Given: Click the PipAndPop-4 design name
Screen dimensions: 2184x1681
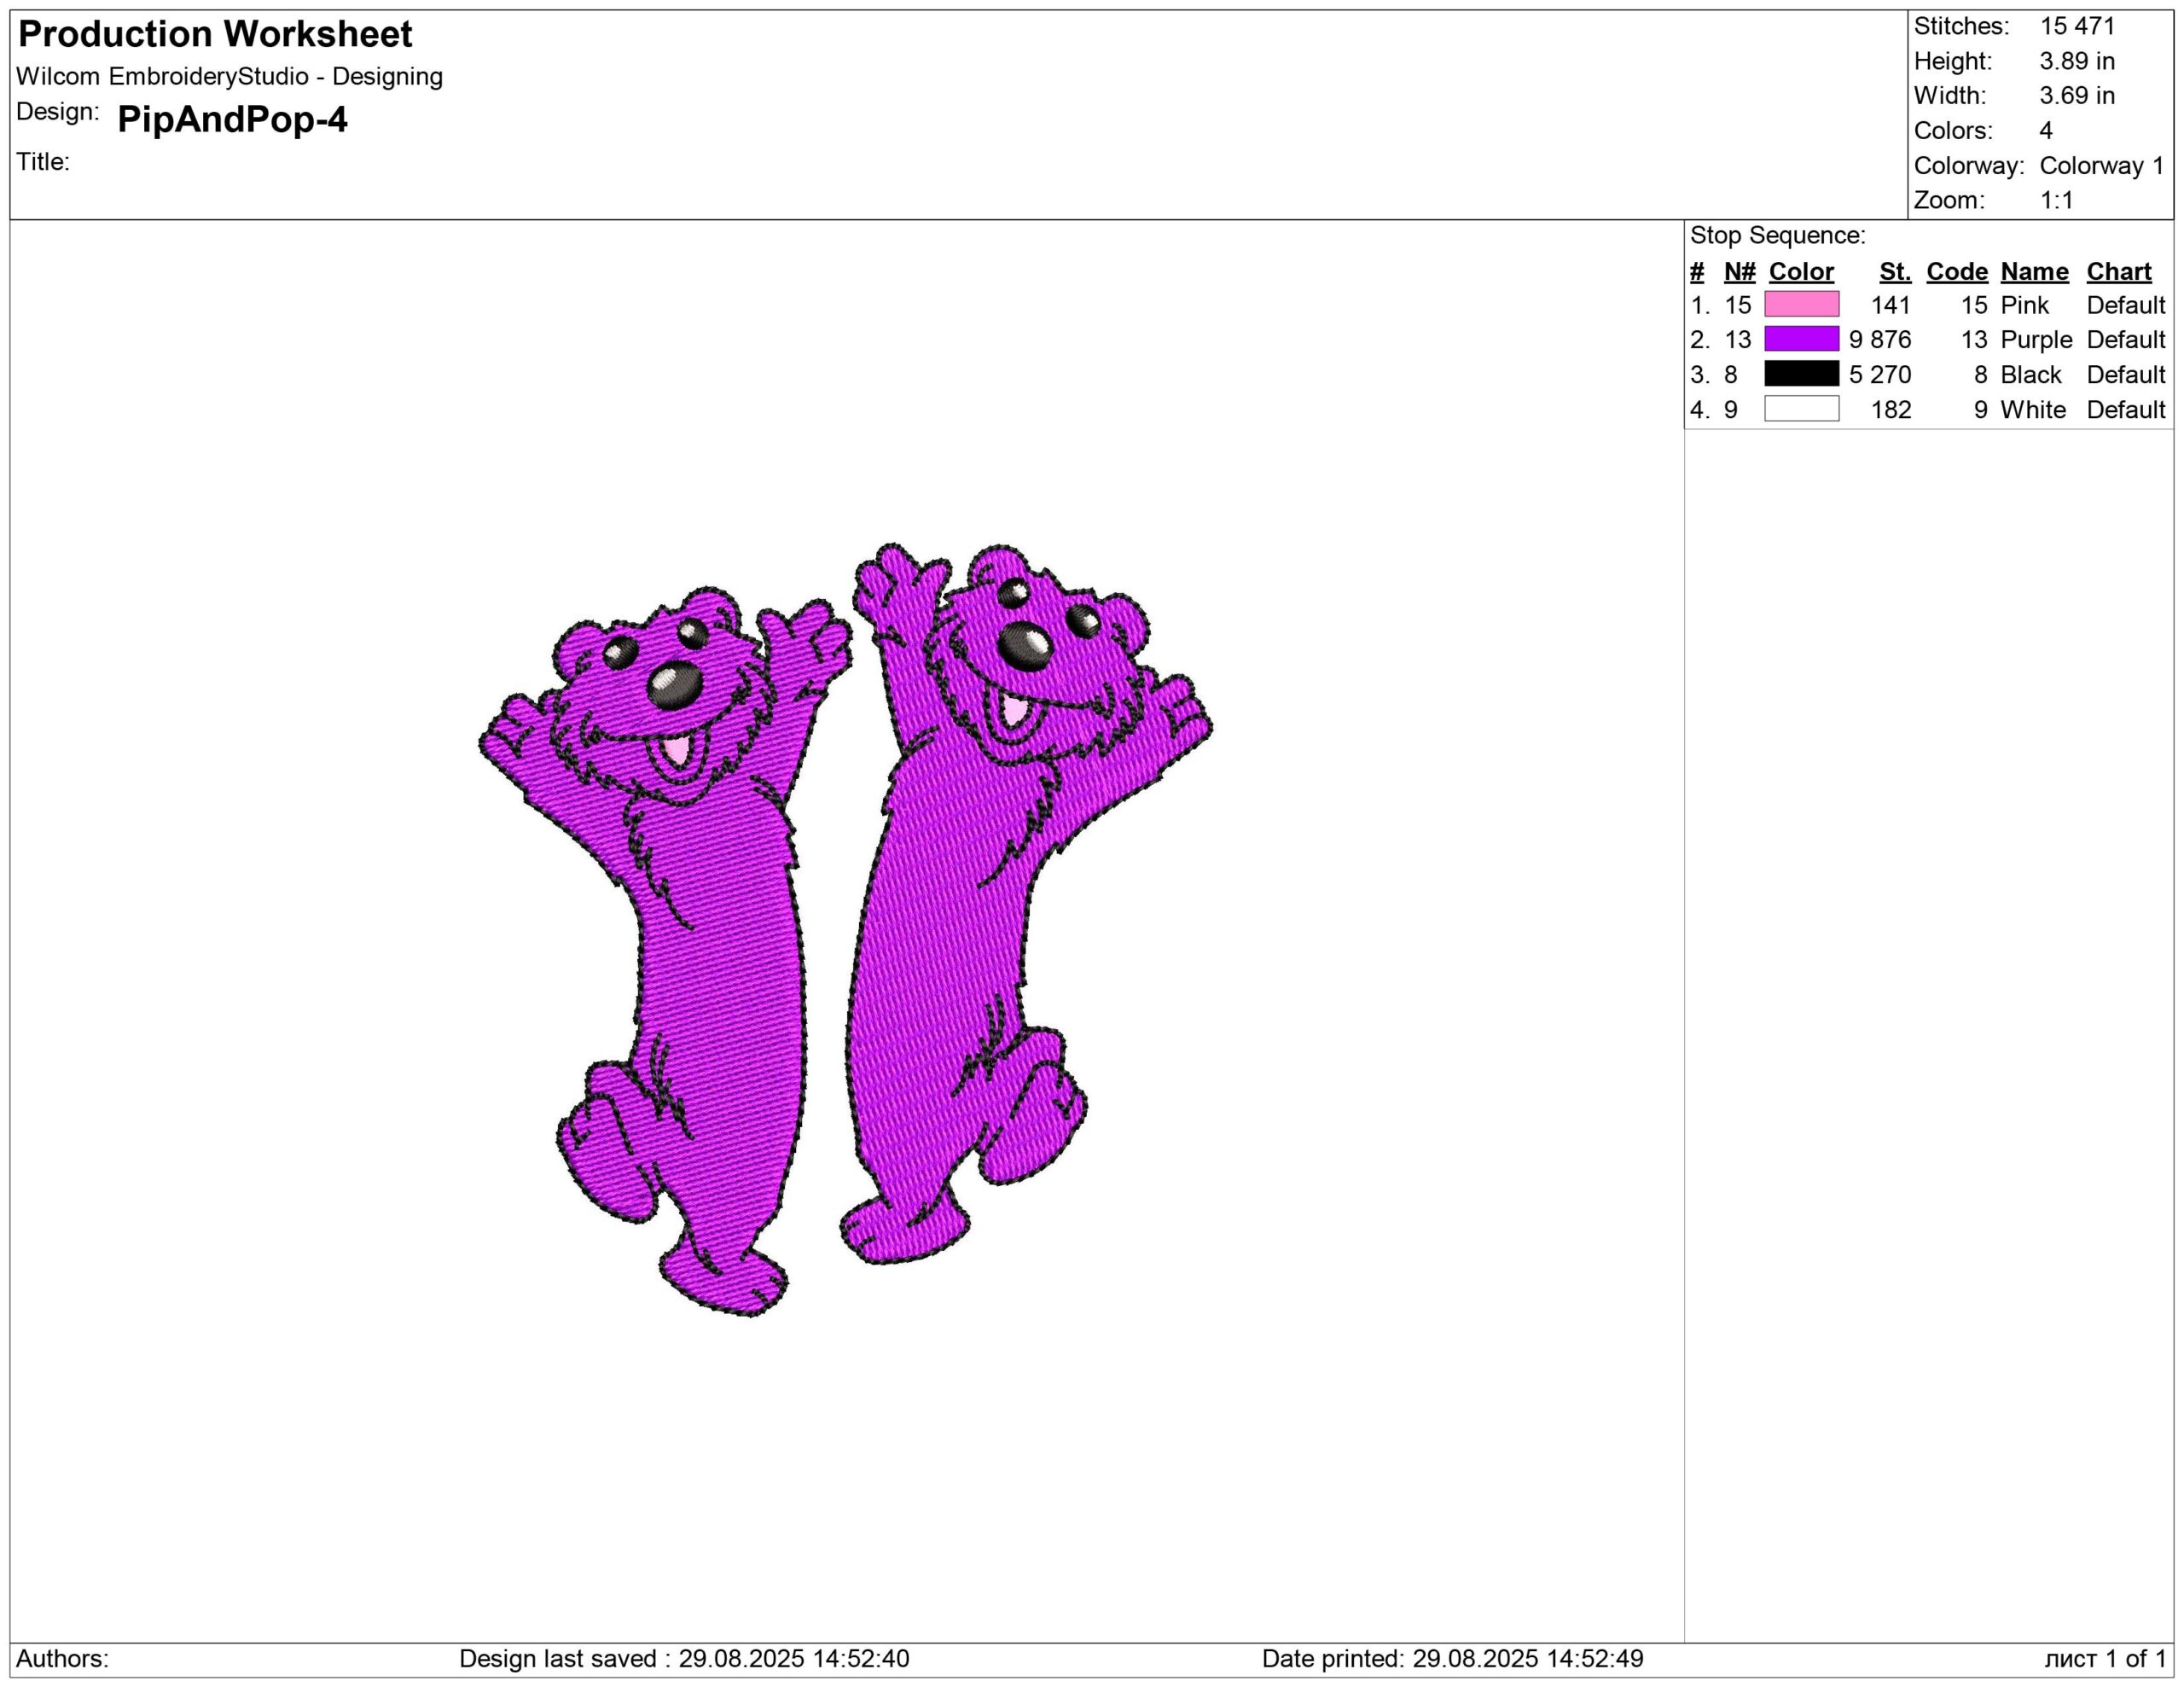Looking at the screenshot, I should tap(232, 120).
